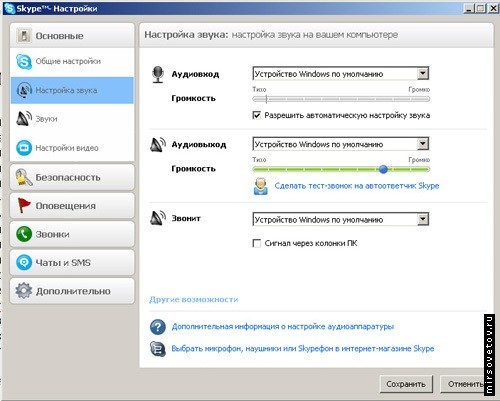This screenshot has width=500, height=401.
Task: Click the green phone icon beside Звонки
Action: [x=24, y=234]
